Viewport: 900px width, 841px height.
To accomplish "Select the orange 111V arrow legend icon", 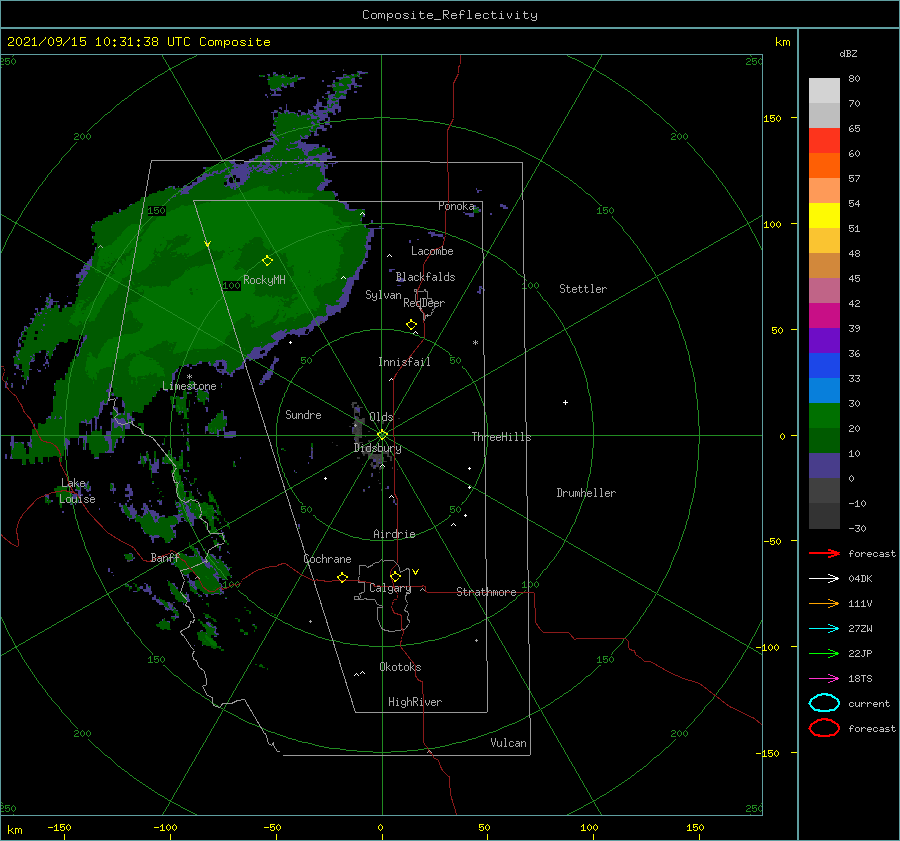I will point(824,603).
